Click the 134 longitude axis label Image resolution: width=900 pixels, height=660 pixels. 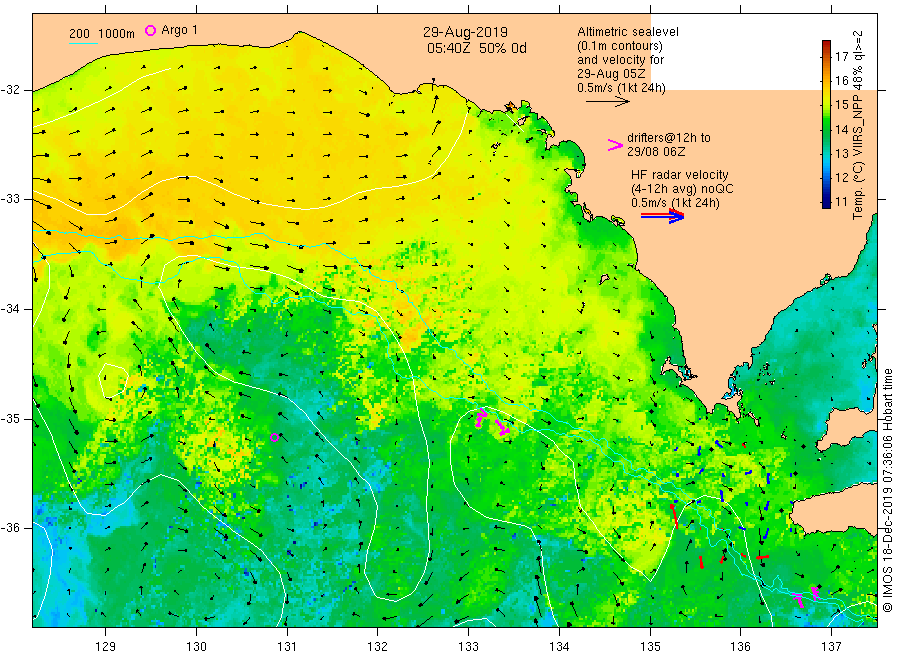[559, 647]
